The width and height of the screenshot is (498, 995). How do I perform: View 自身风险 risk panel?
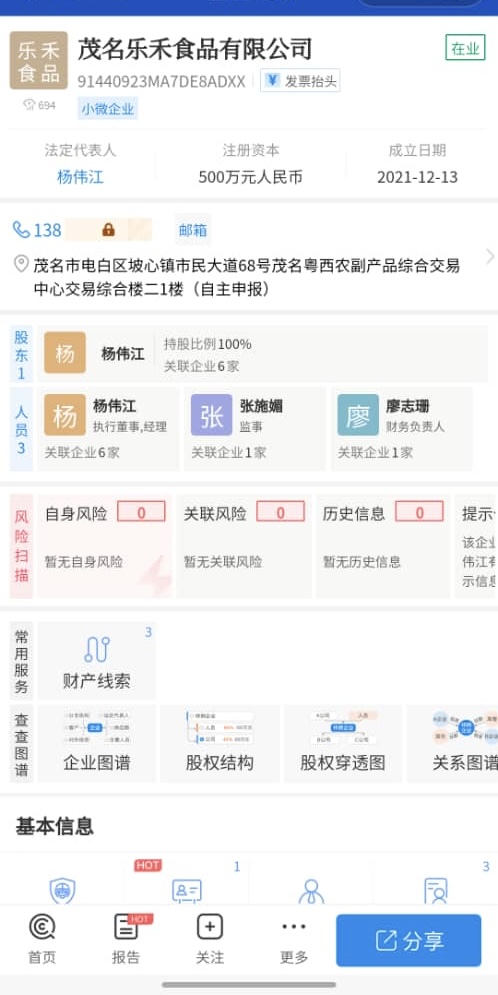click(105, 546)
